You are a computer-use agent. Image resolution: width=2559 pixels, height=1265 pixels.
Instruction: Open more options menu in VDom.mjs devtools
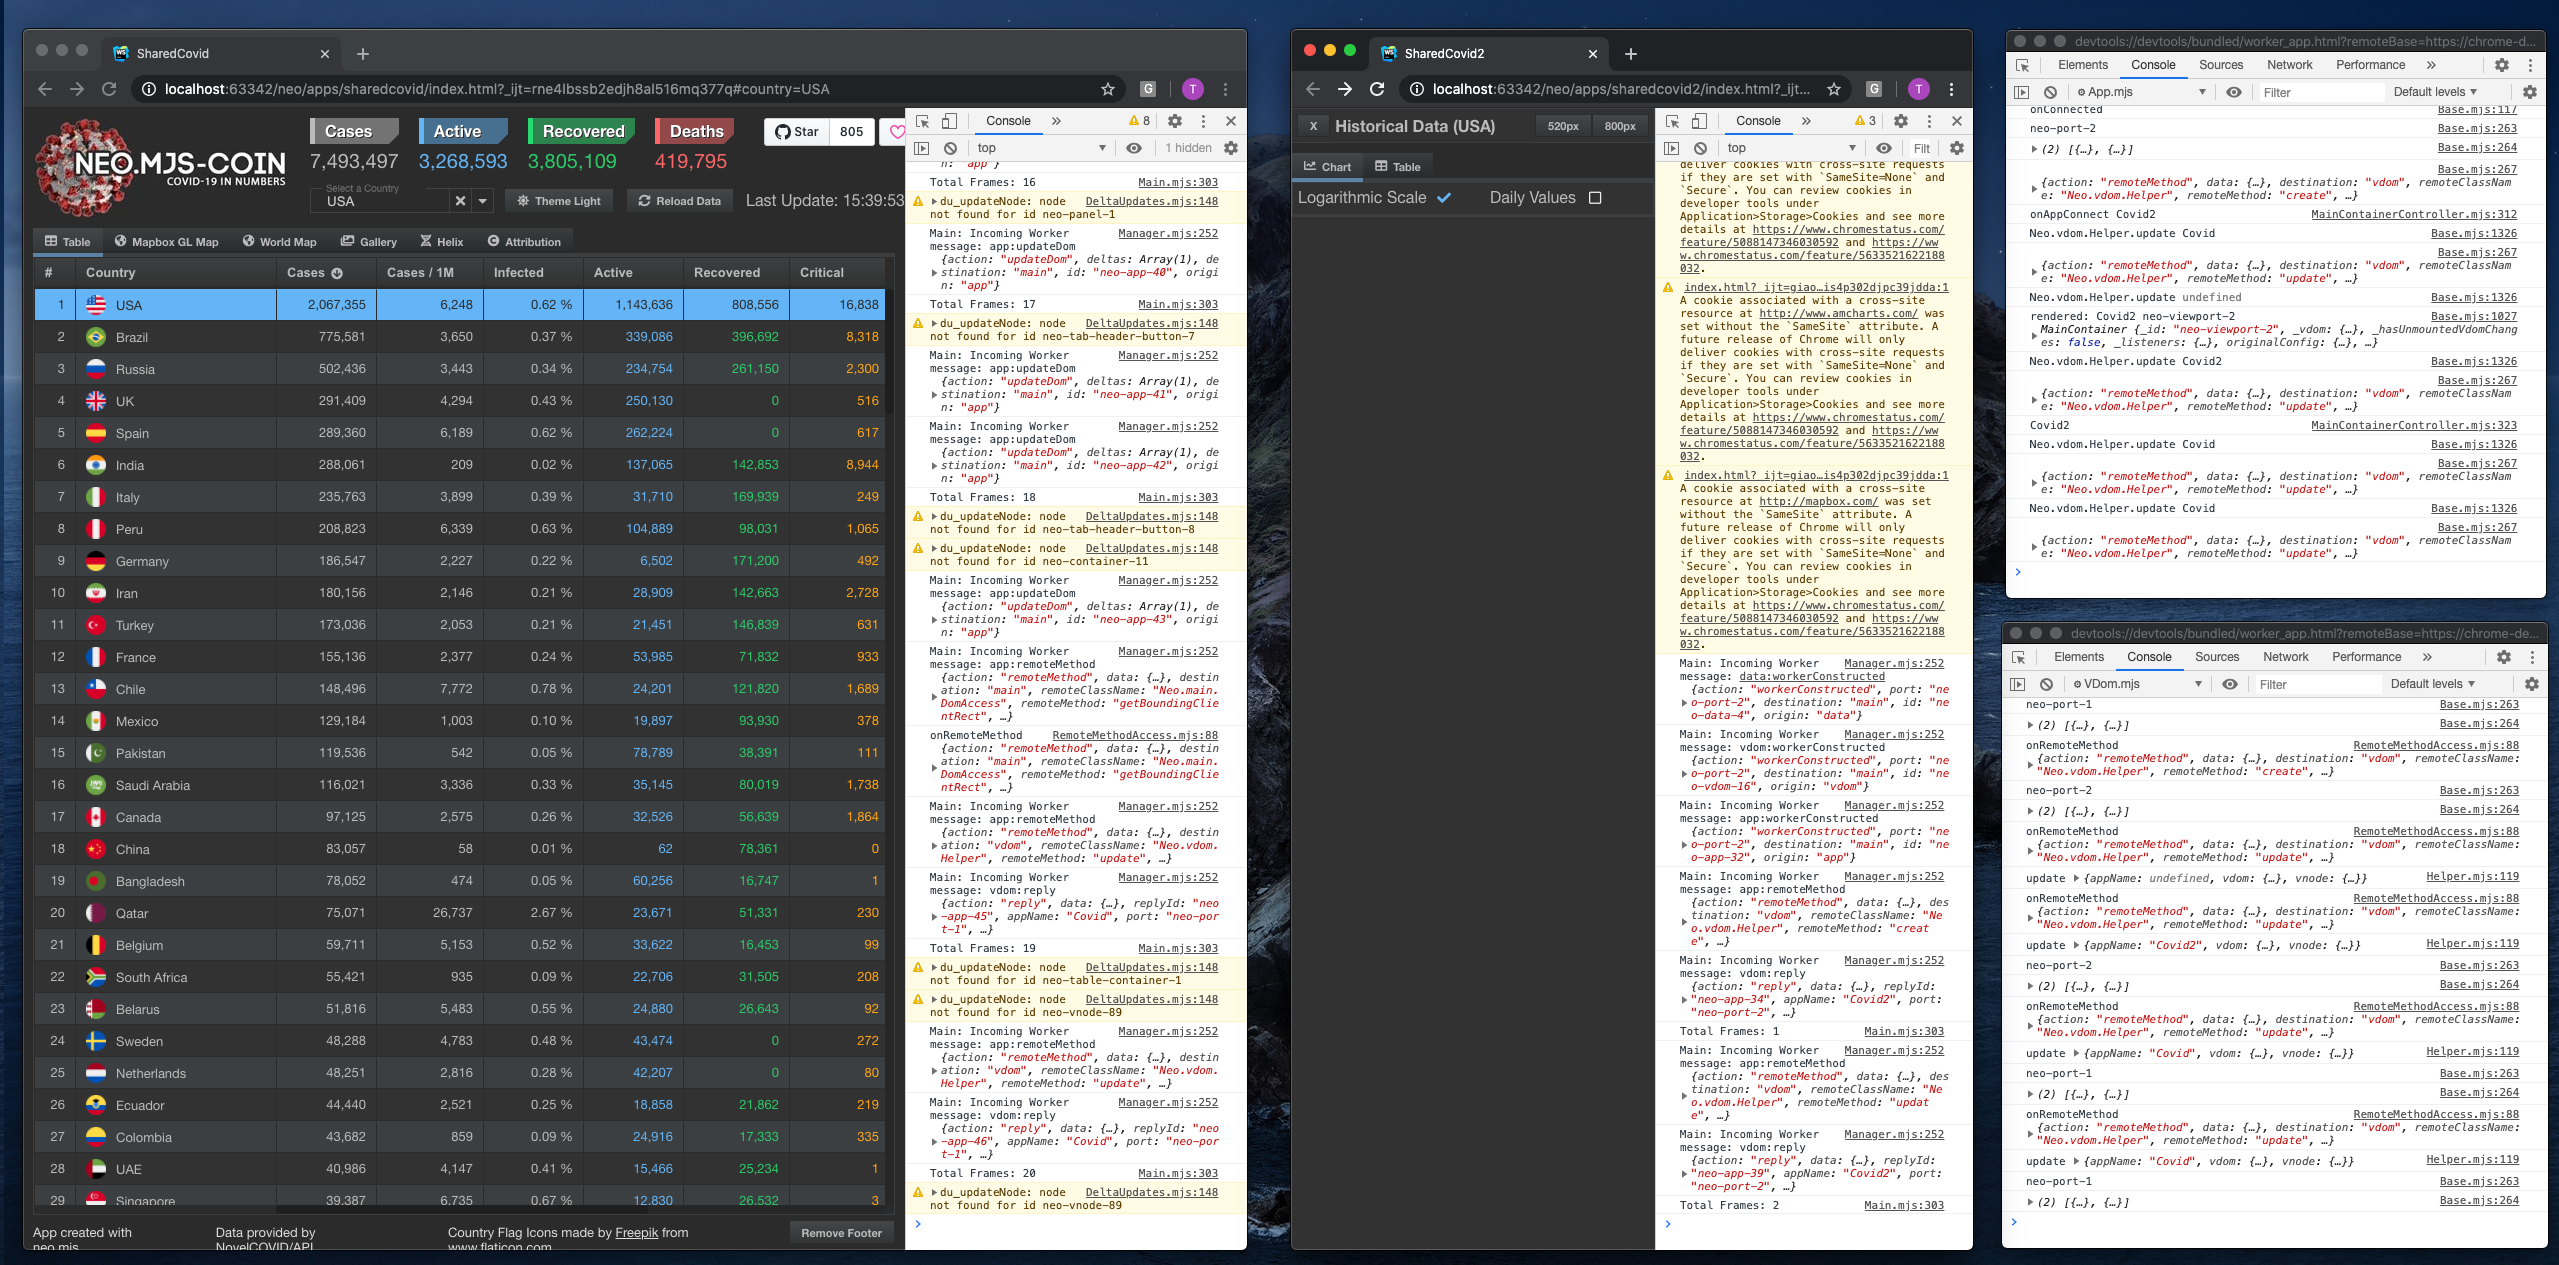pos(2532,657)
